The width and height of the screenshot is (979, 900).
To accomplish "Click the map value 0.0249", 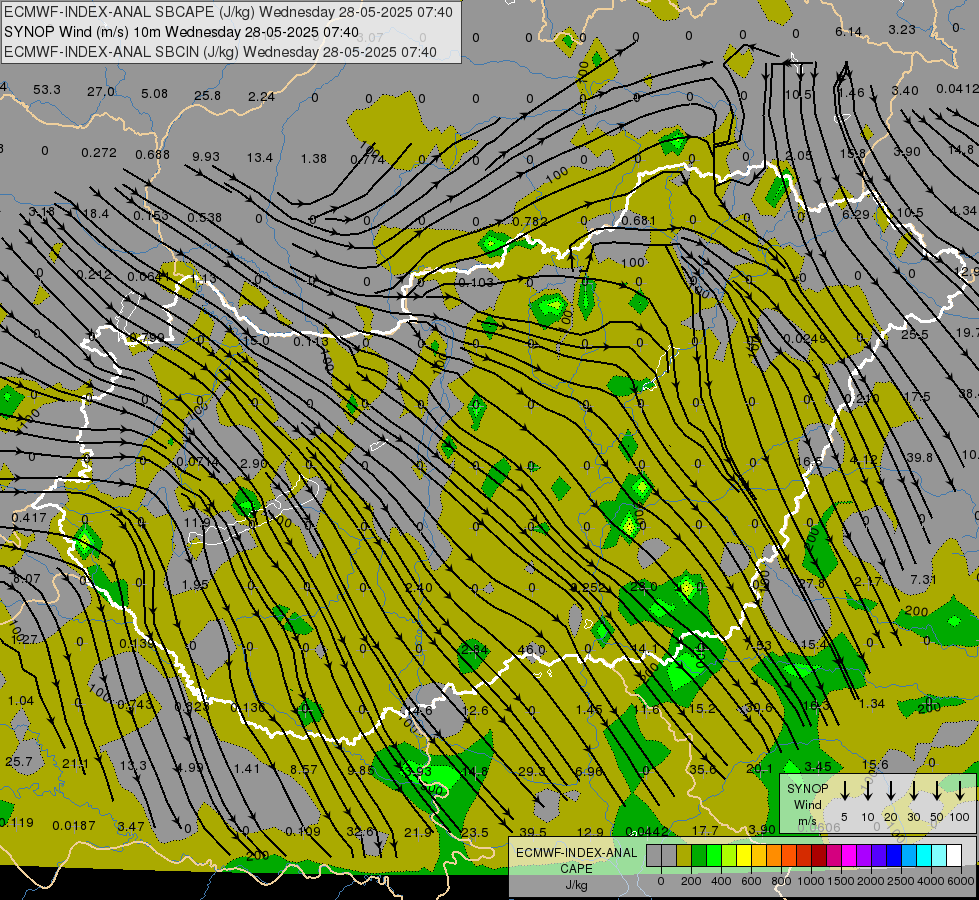I will pyautogui.click(x=804, y=339).
